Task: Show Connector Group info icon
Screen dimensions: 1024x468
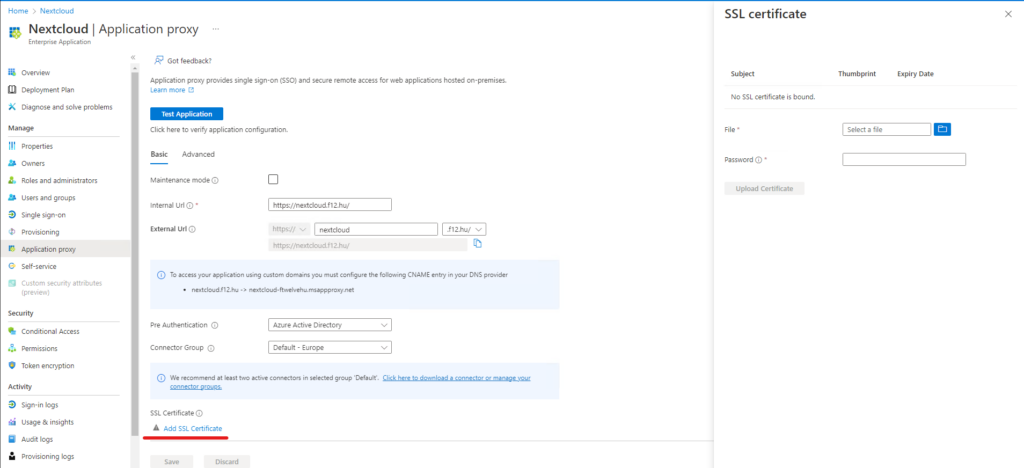Action: point(211,348)
